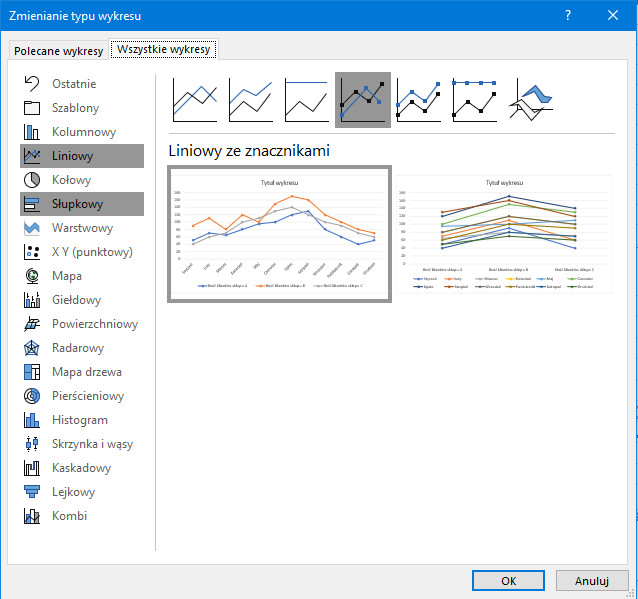This screenshot has width=638, height=599.
Task: Pick the Kombi chart category
Action: click(69, 516)
